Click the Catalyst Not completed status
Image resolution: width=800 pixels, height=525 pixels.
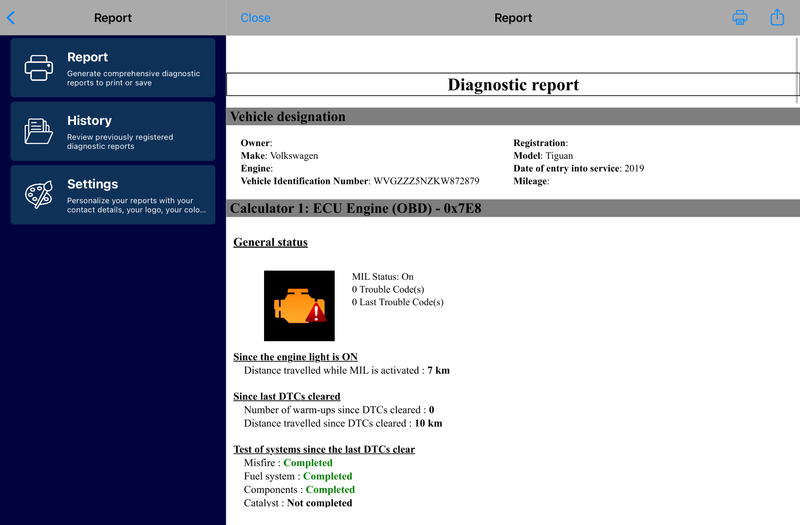(319, 503)
